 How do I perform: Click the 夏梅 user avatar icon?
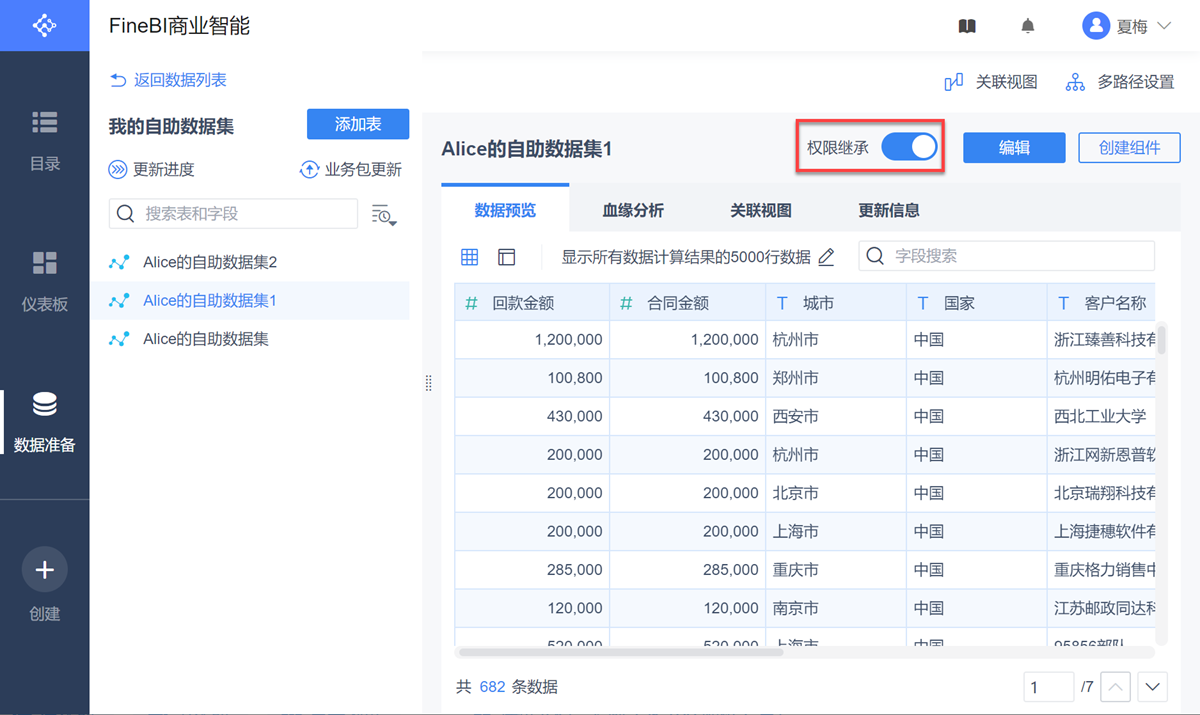click(x=1096, y=26)
